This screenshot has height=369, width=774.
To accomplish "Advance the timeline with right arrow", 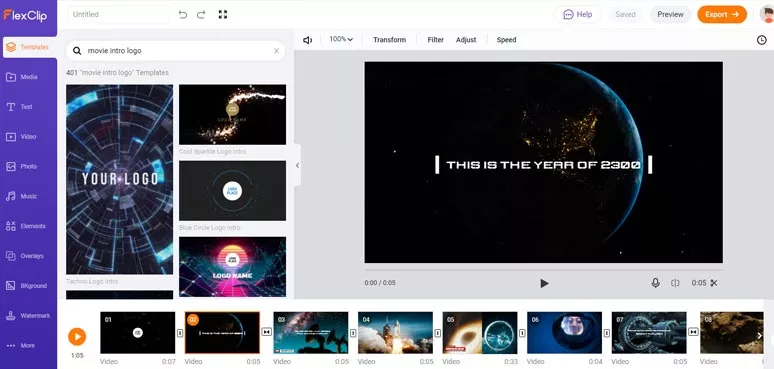I will (x=760, y=336).
